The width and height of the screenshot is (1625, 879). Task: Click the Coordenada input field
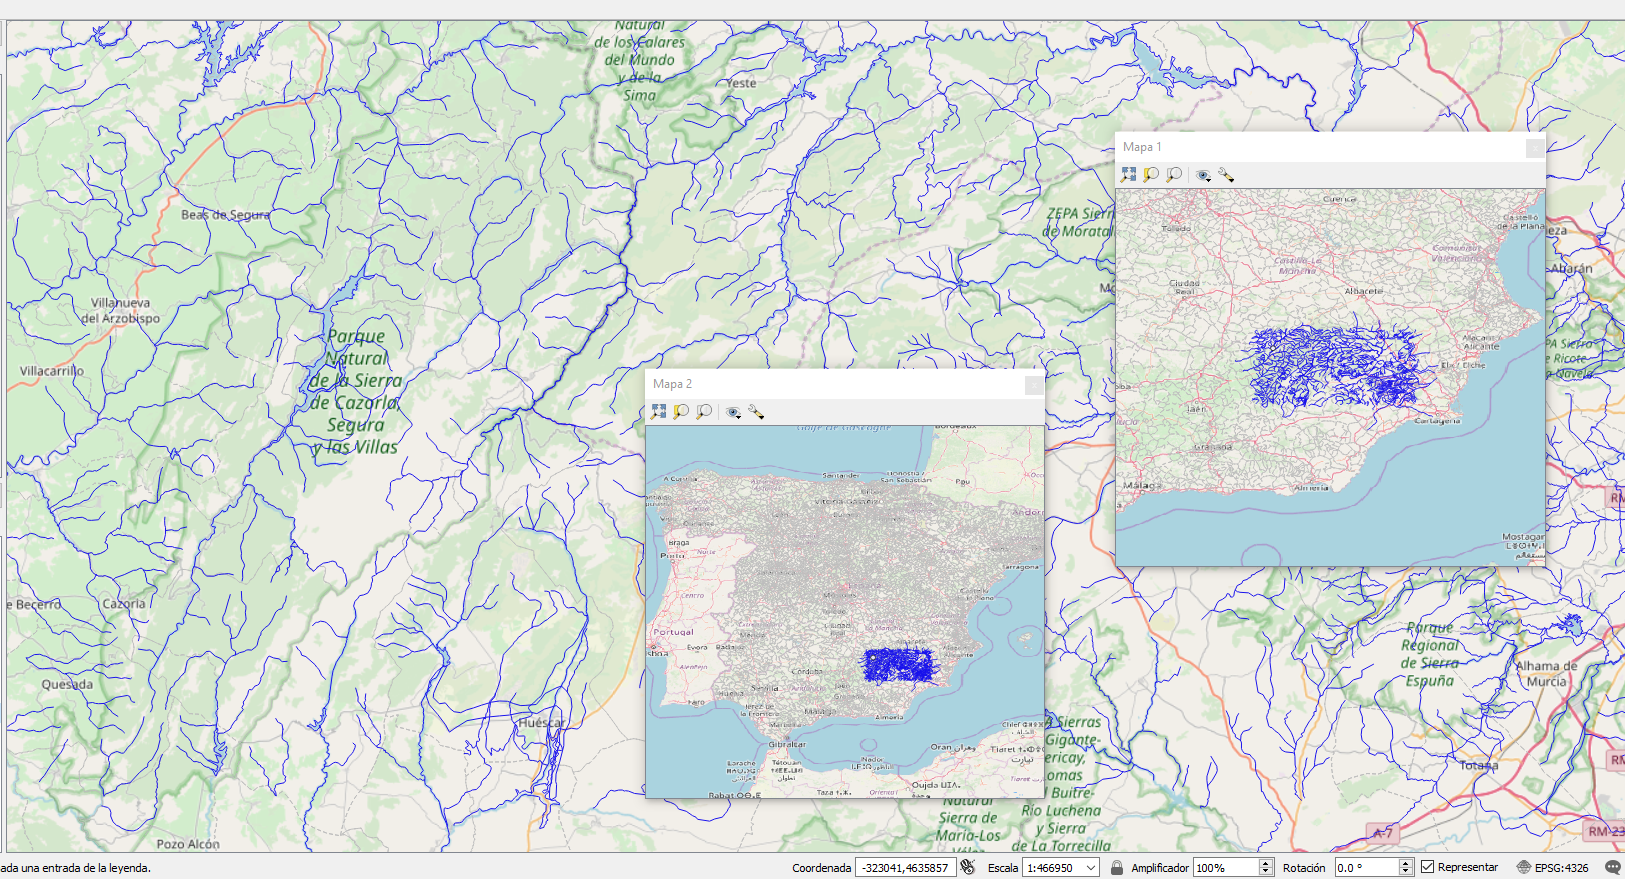tap(905, 868)
